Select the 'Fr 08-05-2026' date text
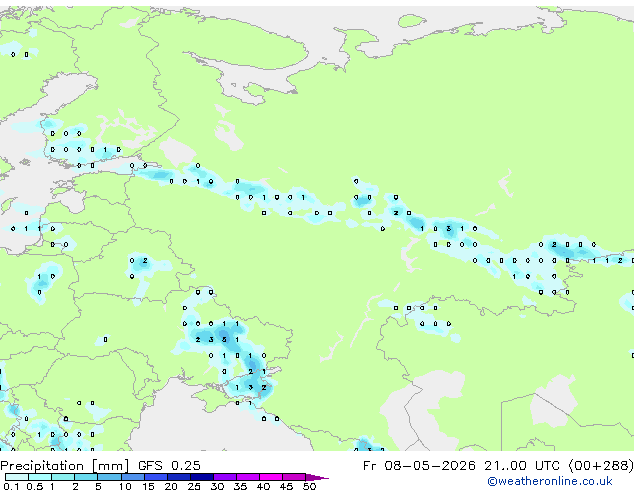Image resolution: width=634 pixels, height=490 pixels. 419,466
